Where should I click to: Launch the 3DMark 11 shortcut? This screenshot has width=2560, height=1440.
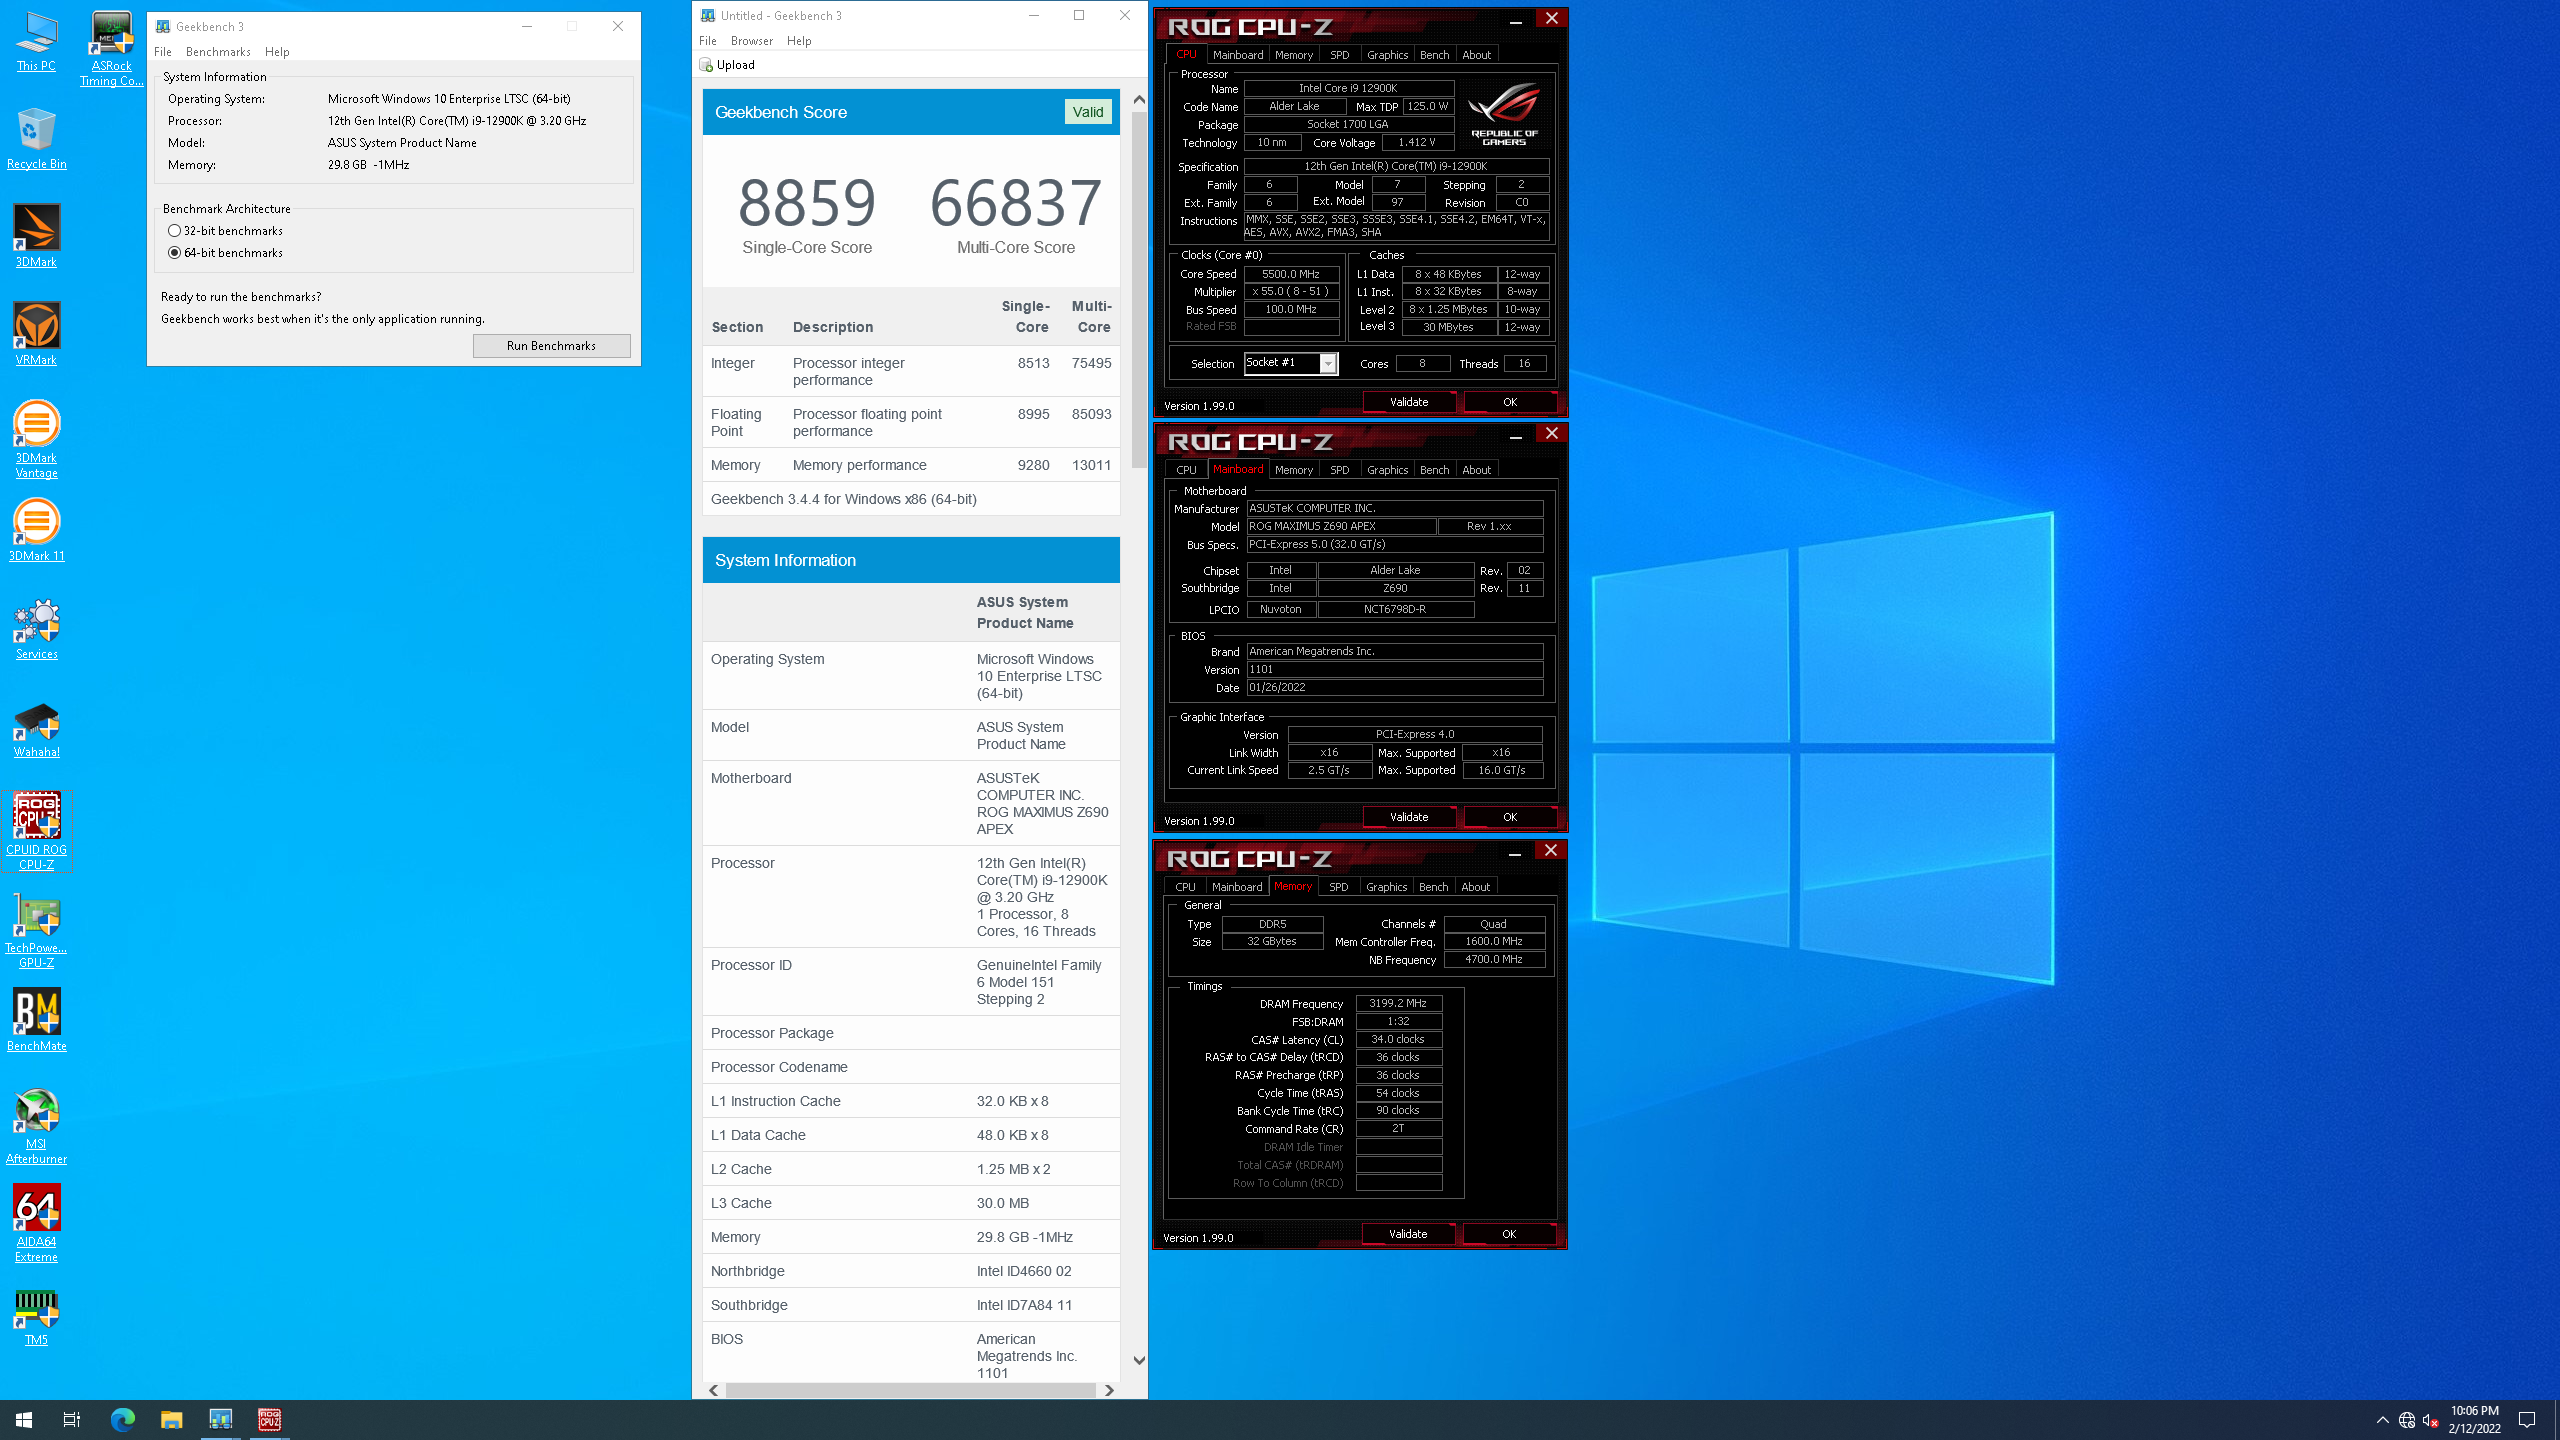[36, 531]
